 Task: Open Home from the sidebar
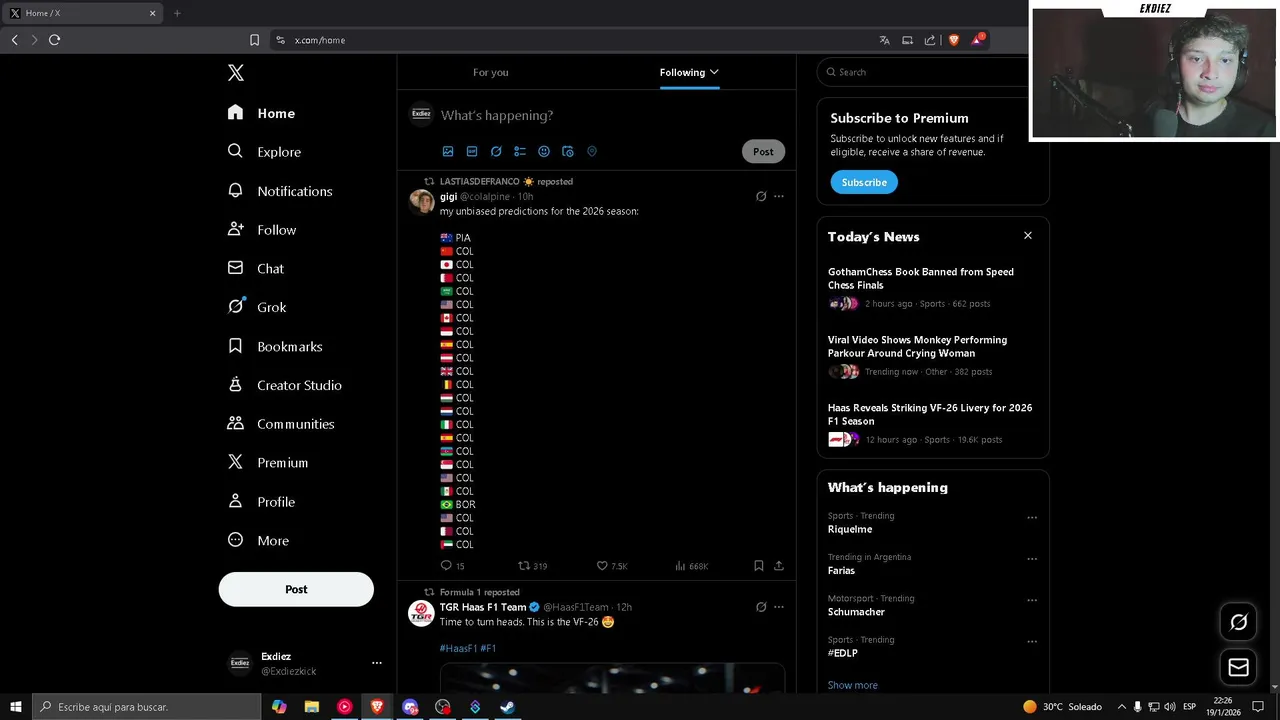click(x=261, y=113)
